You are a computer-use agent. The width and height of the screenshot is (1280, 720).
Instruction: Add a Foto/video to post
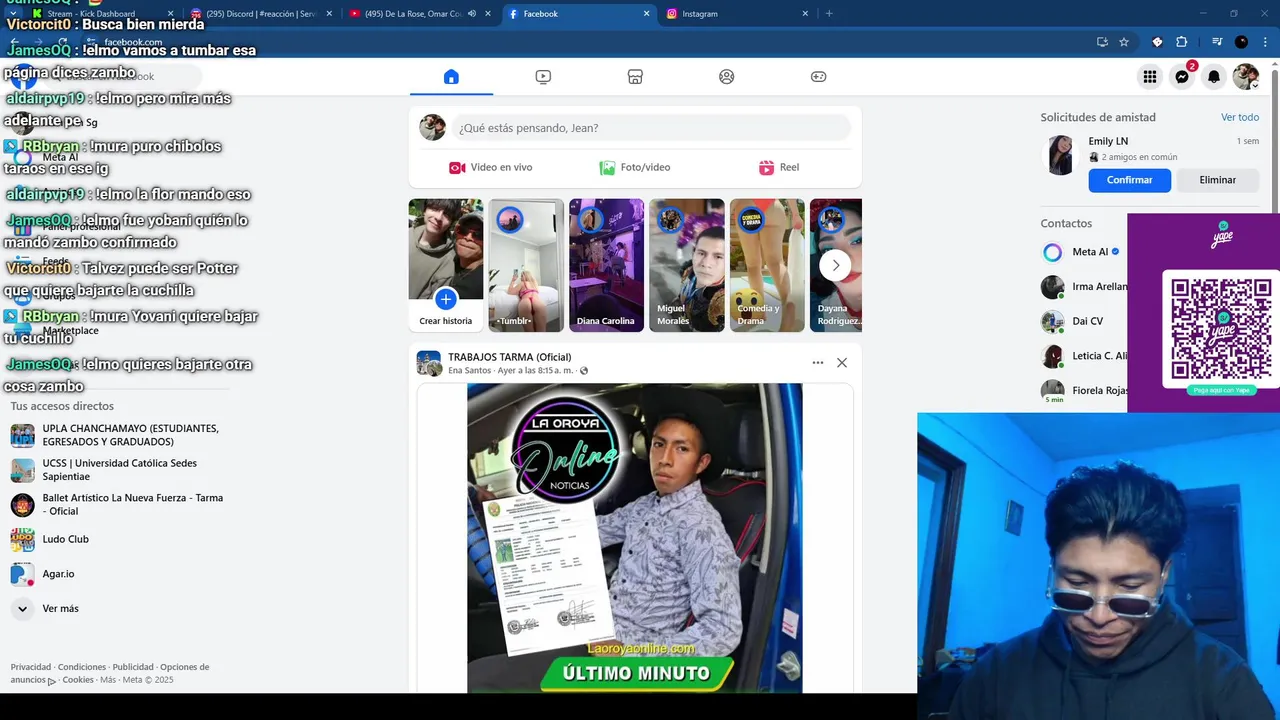(x=635, y=168)
